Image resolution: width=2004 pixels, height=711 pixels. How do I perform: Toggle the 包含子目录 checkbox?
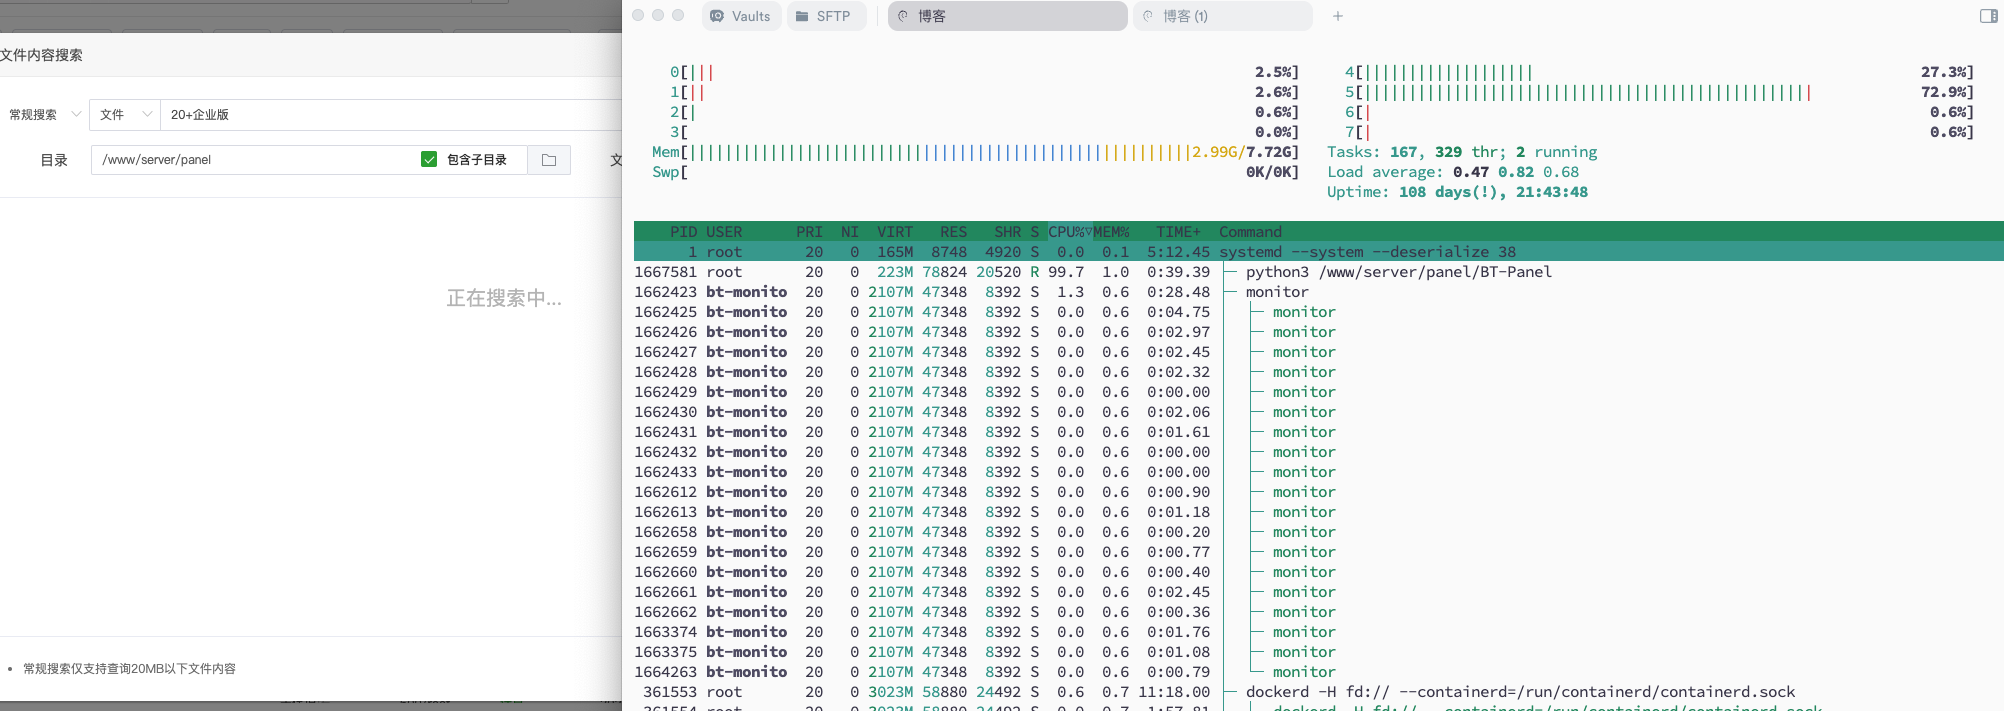click(429, 160)
